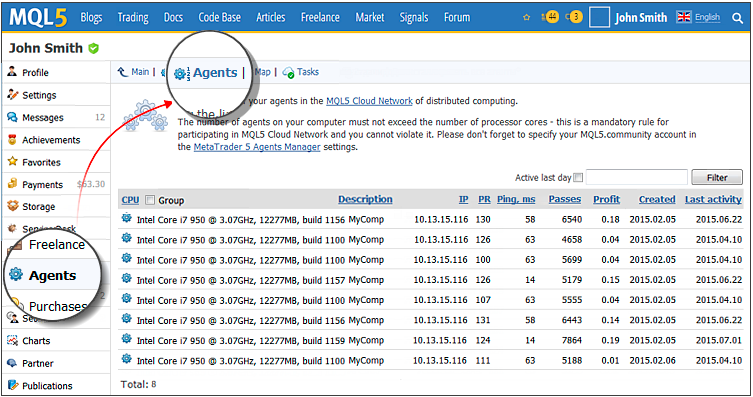Open search with magnifier icon
The width and height of the screenshot is (753, 397).
point(737,18)
